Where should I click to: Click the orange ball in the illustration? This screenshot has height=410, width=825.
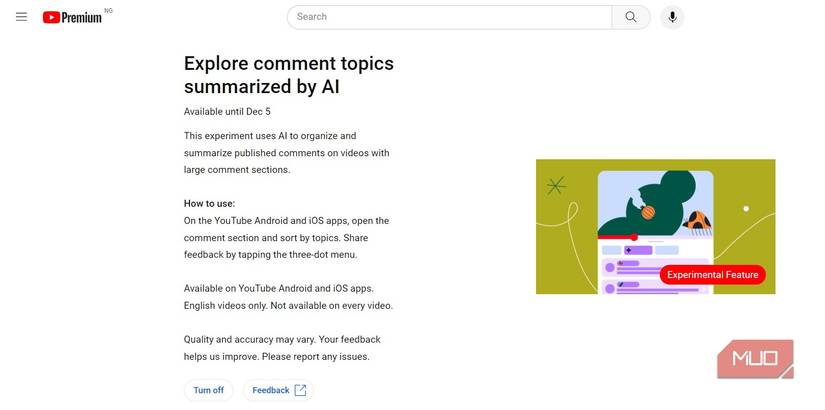tap(648, 212)
